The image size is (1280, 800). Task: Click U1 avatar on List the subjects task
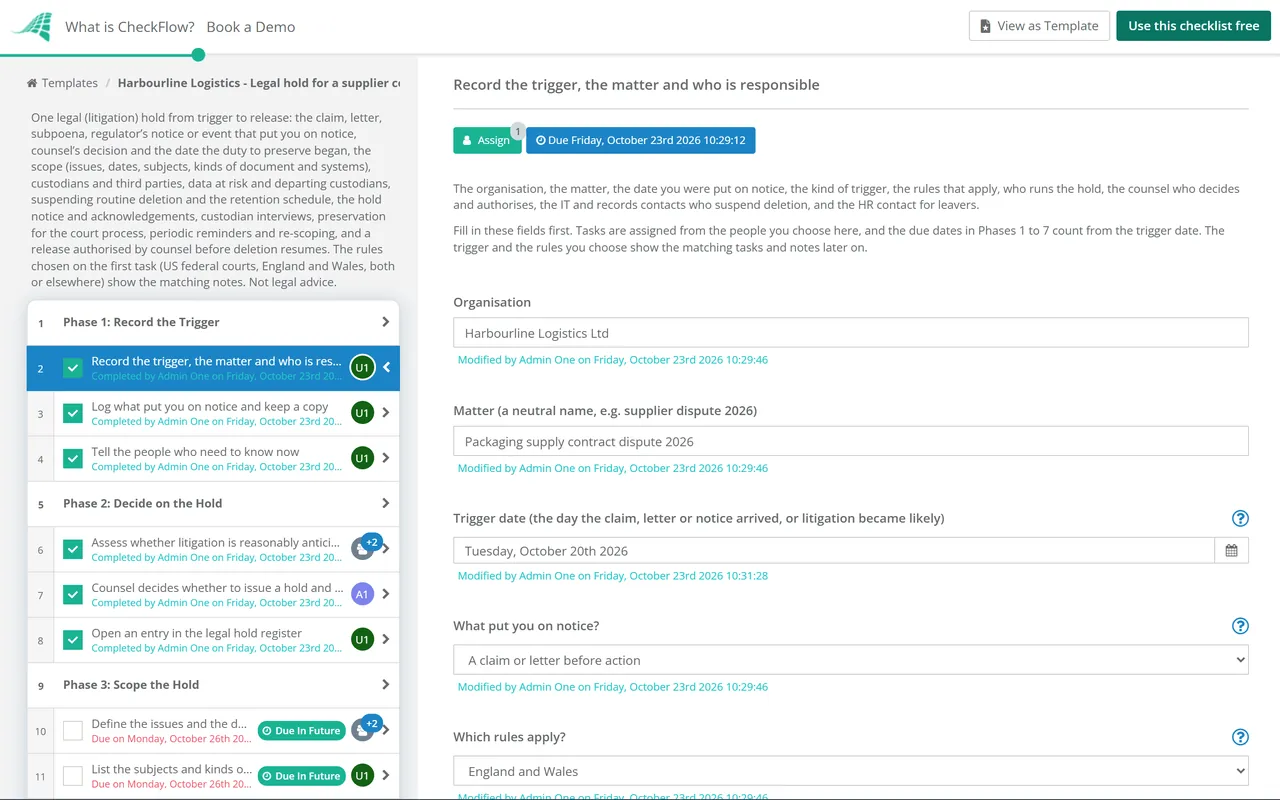pyautogui.click(x=362, y=775)
